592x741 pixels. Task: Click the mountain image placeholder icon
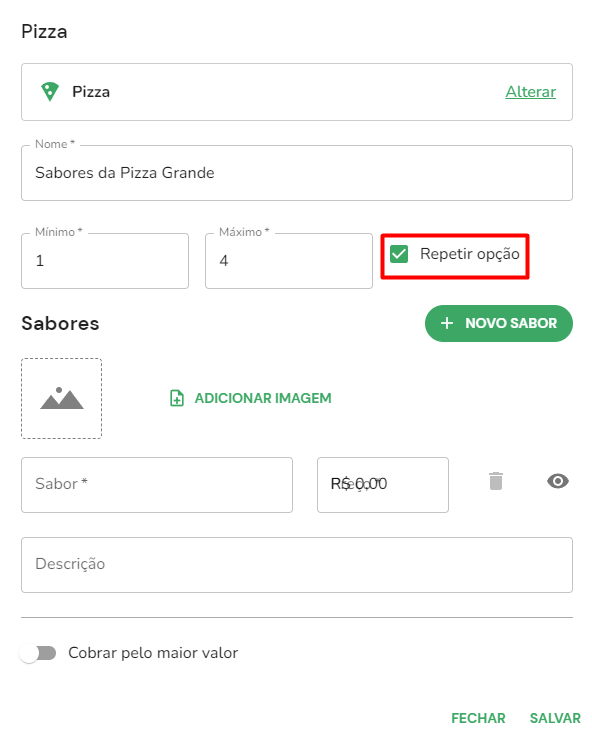click(x=61, y=398)
